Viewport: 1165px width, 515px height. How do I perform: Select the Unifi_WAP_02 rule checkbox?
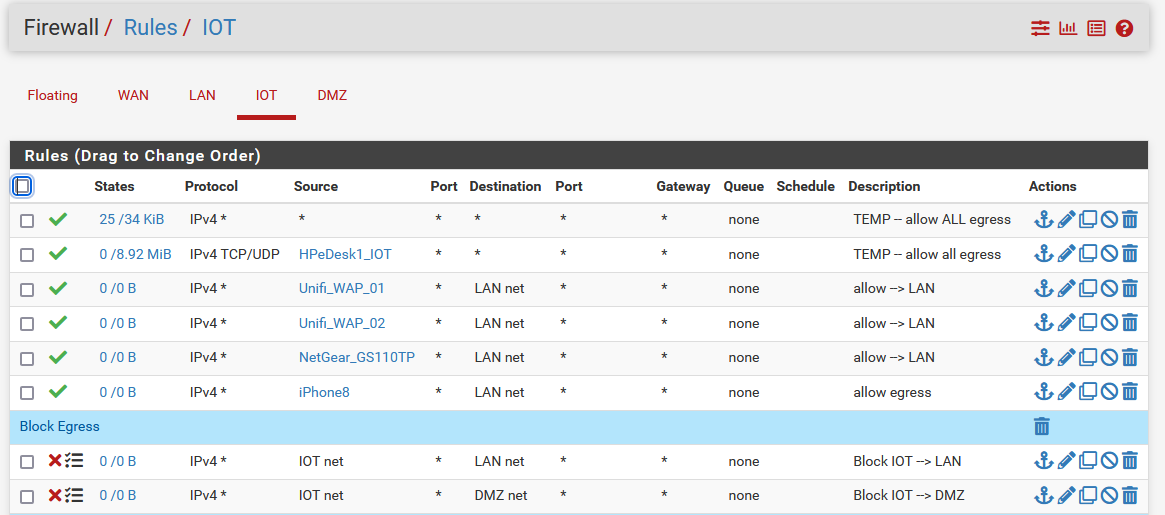point(27,324)
